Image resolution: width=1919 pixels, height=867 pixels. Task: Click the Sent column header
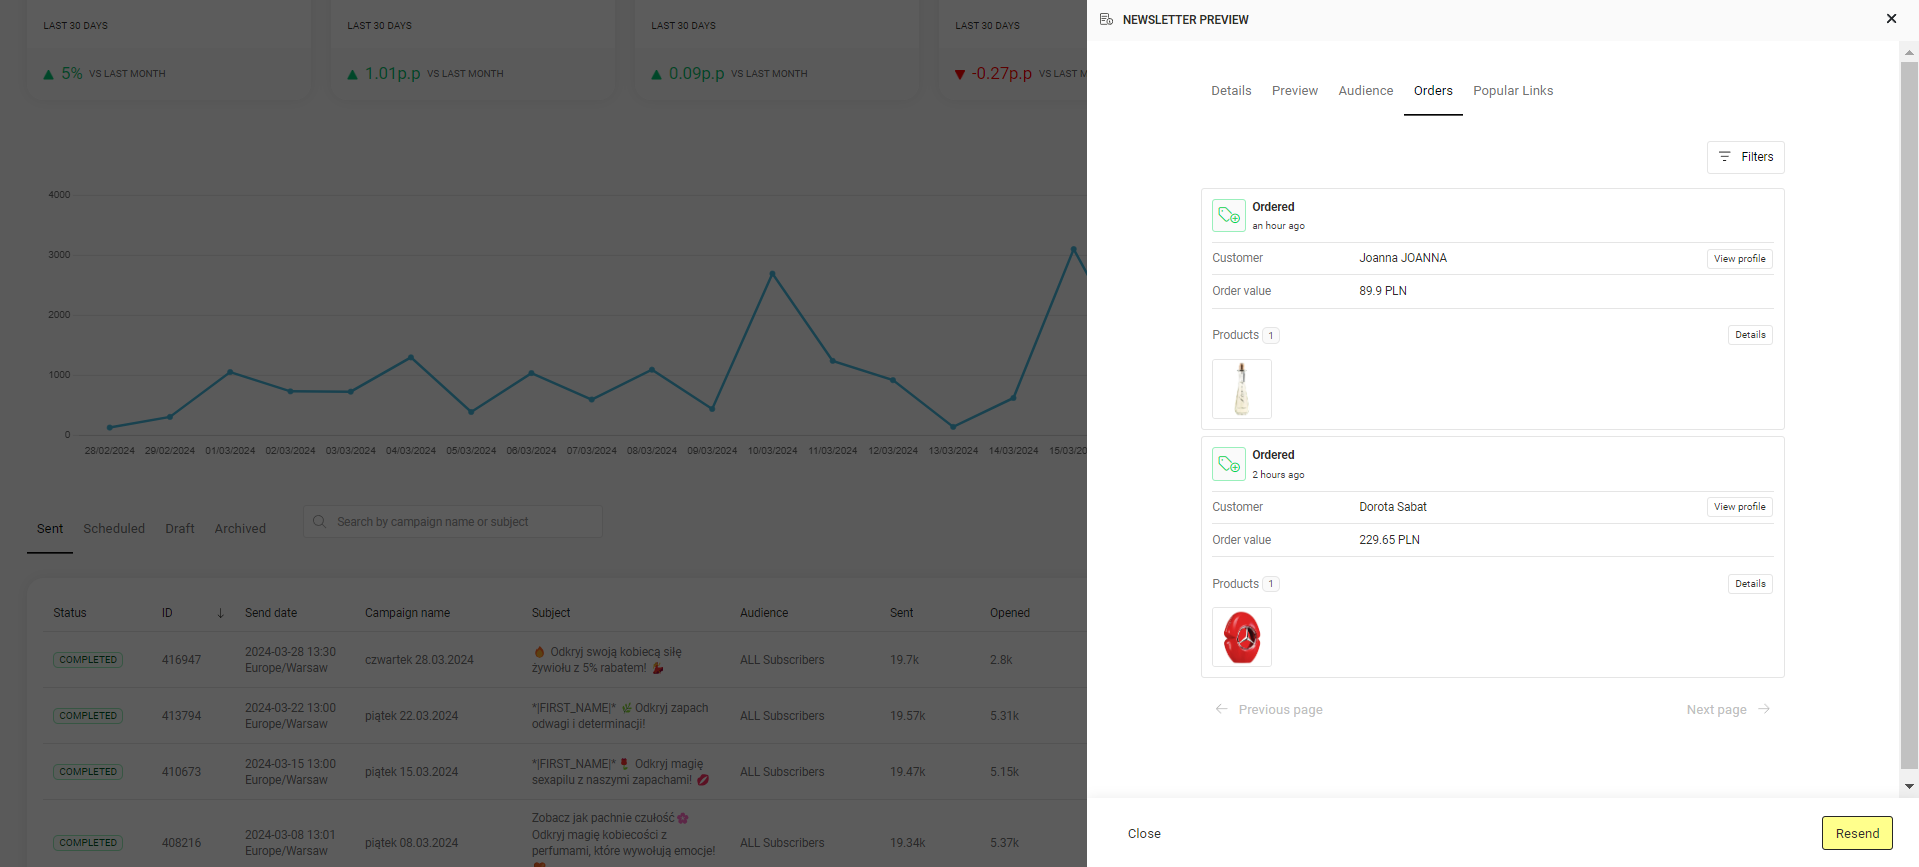(902, 613)
